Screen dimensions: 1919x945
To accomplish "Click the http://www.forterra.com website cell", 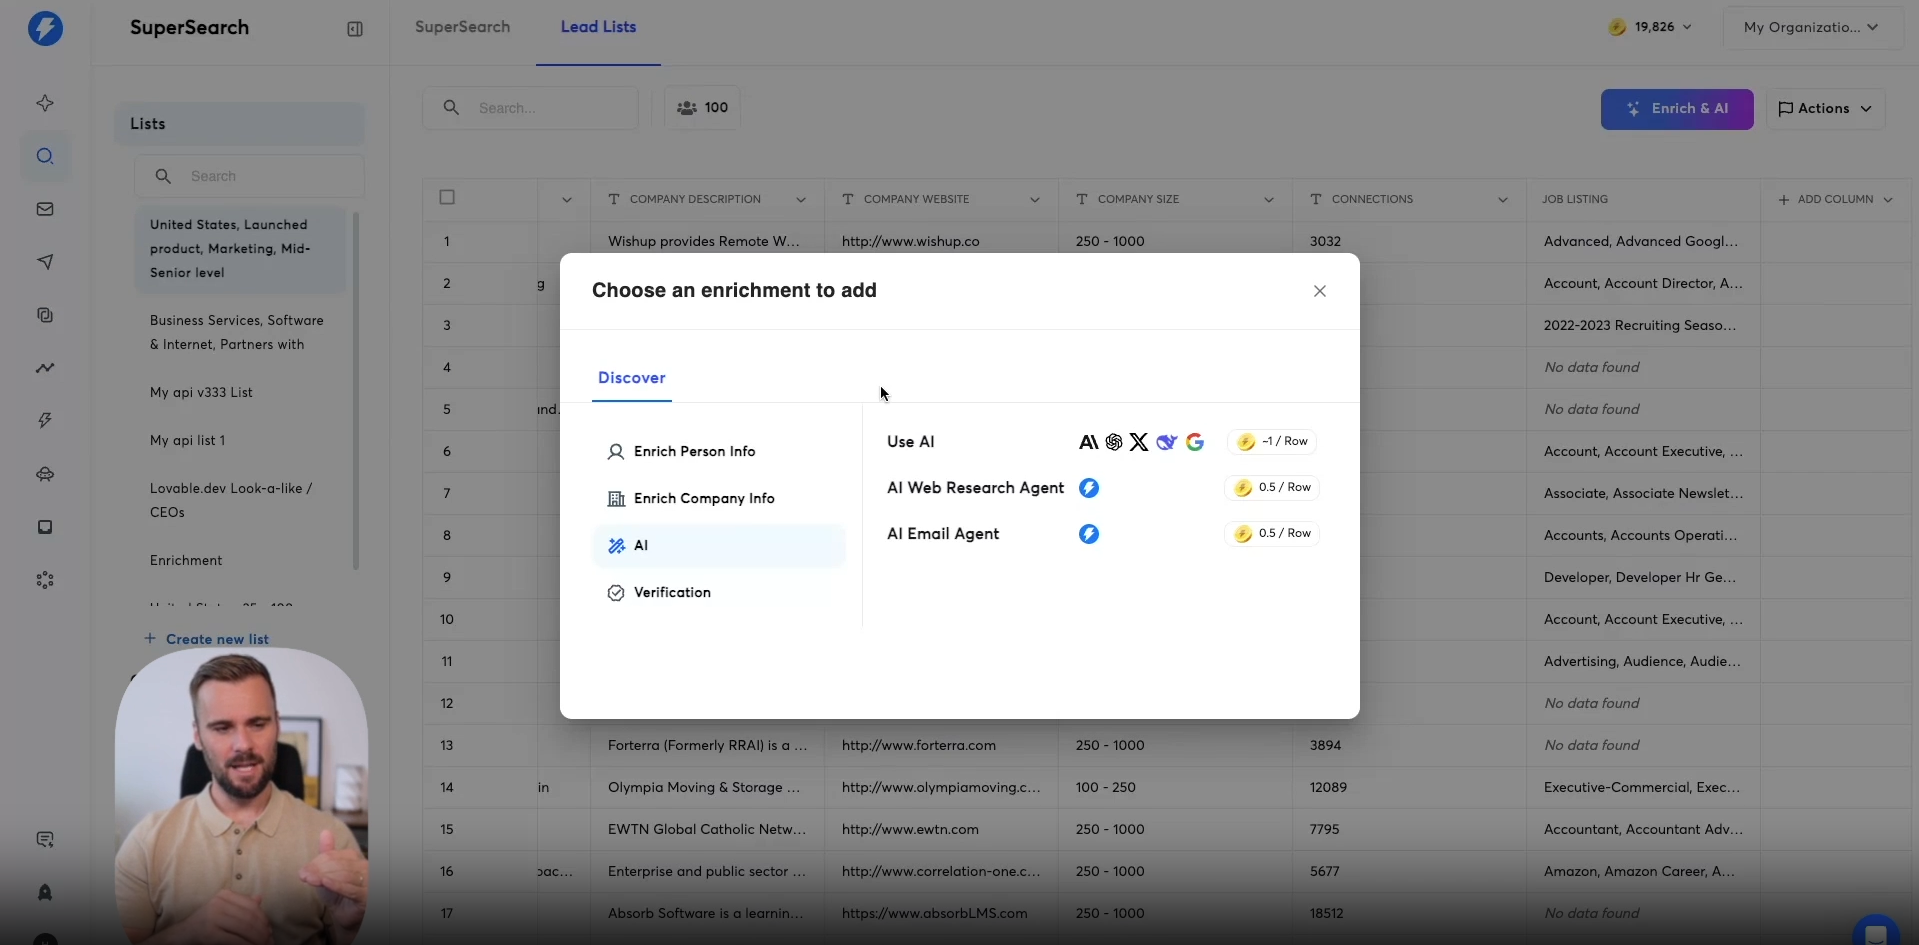I will tap(941, 745).
